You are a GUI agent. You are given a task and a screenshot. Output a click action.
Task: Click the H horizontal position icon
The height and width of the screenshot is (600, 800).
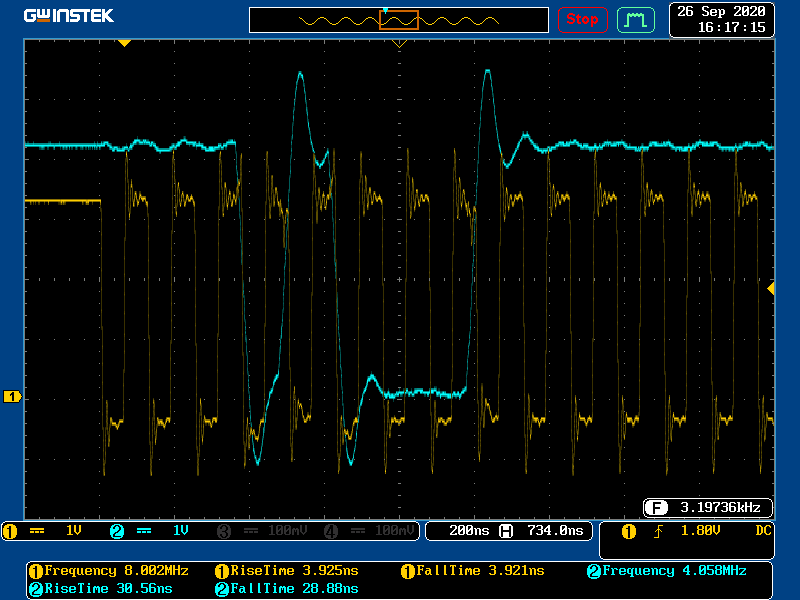point(506,530)
